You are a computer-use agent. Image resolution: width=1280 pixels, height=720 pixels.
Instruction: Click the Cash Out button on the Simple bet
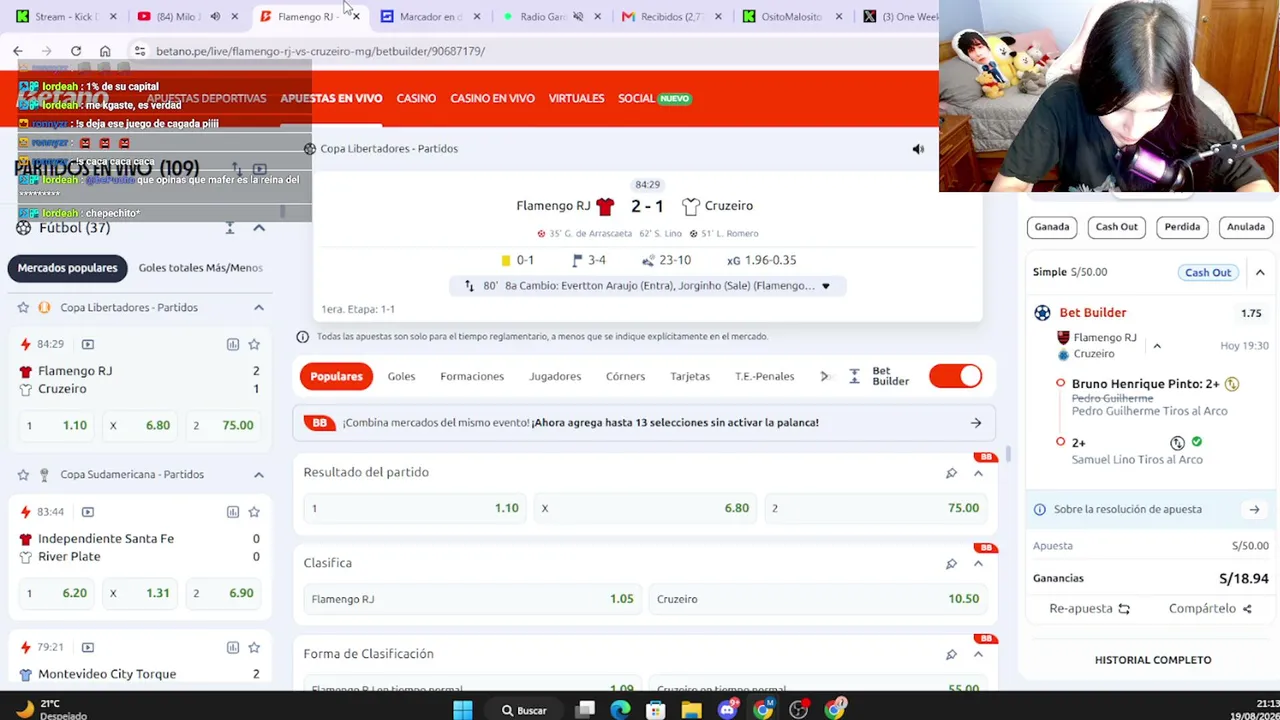[x=1208, y=273]
